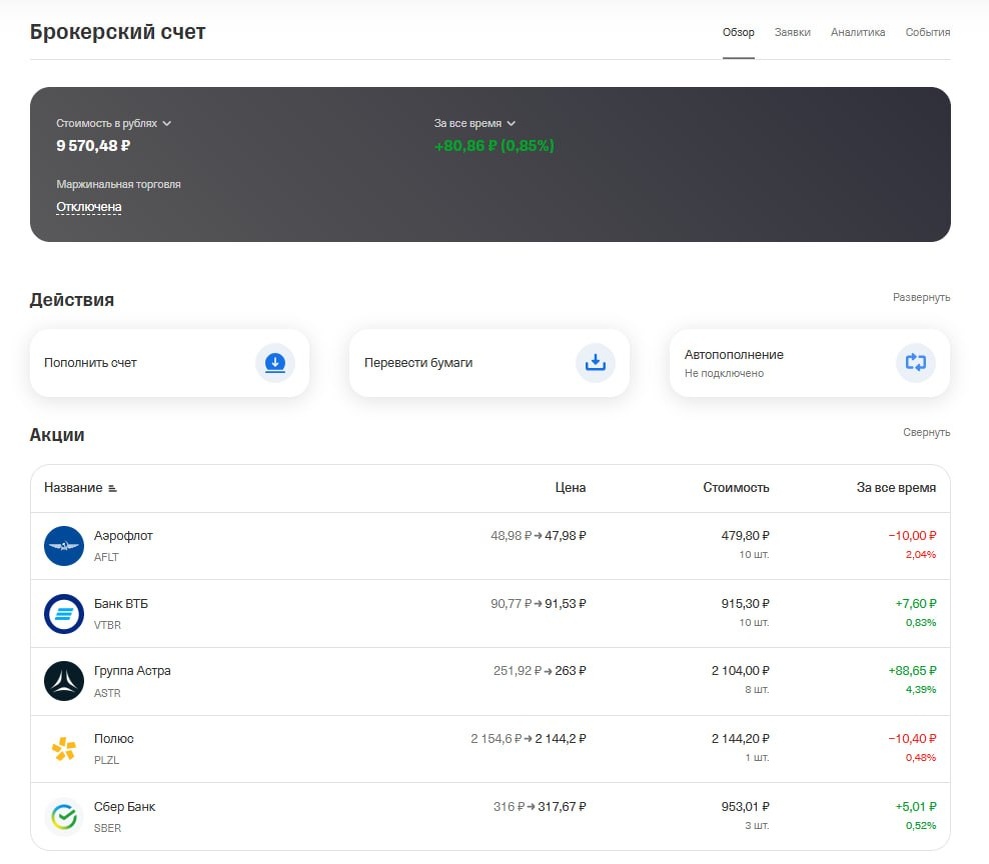Sort by the Стоимость column header
The height and width of the screenshot is (864, 989).
pyautogui.click(x=736, y=487)
